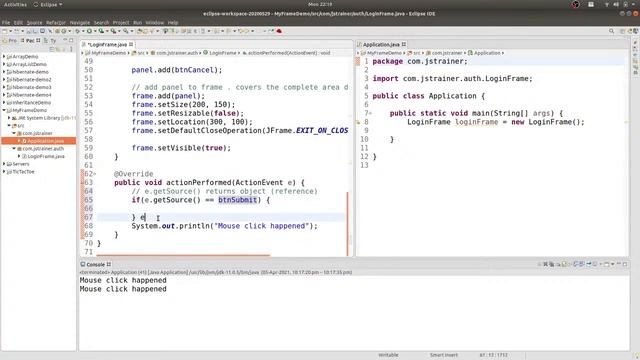The width and height of the screenshot is (640, 360).
Task: Toggle code folding at line 62
Action: pyautogui.click(x=95, y=174)
